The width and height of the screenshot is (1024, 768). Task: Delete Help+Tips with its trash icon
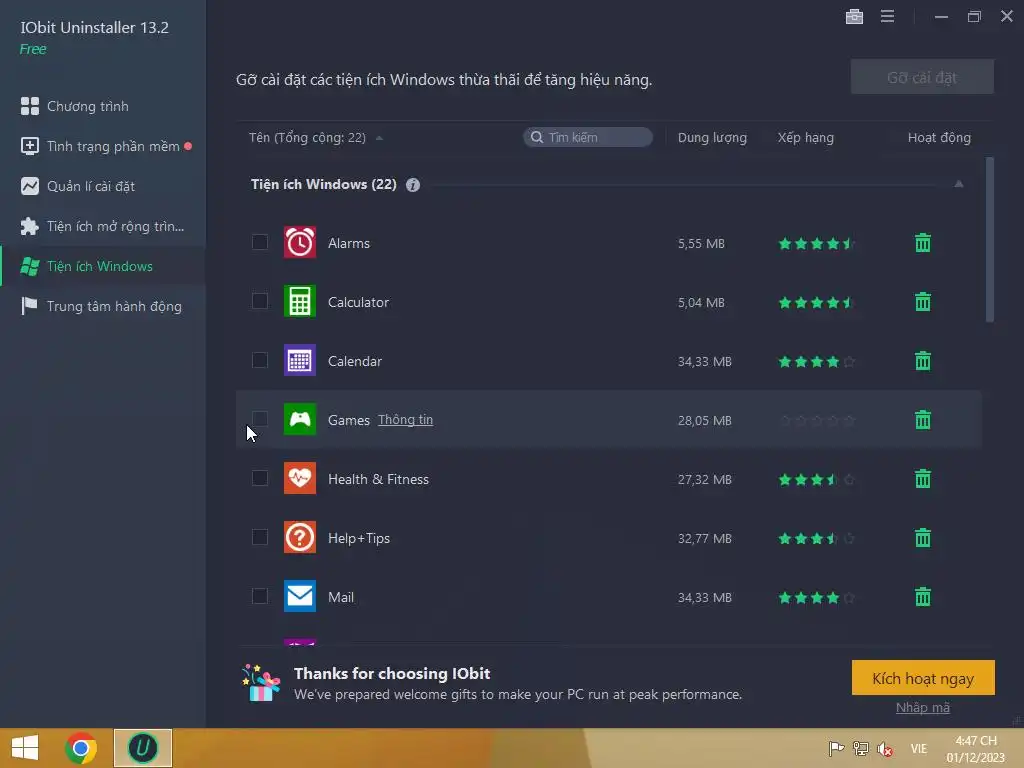point(923,537)
